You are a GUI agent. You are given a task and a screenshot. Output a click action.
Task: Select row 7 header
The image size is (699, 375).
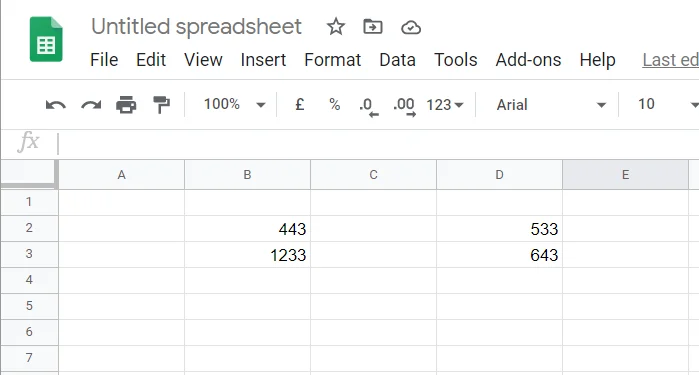coord(29,358)
